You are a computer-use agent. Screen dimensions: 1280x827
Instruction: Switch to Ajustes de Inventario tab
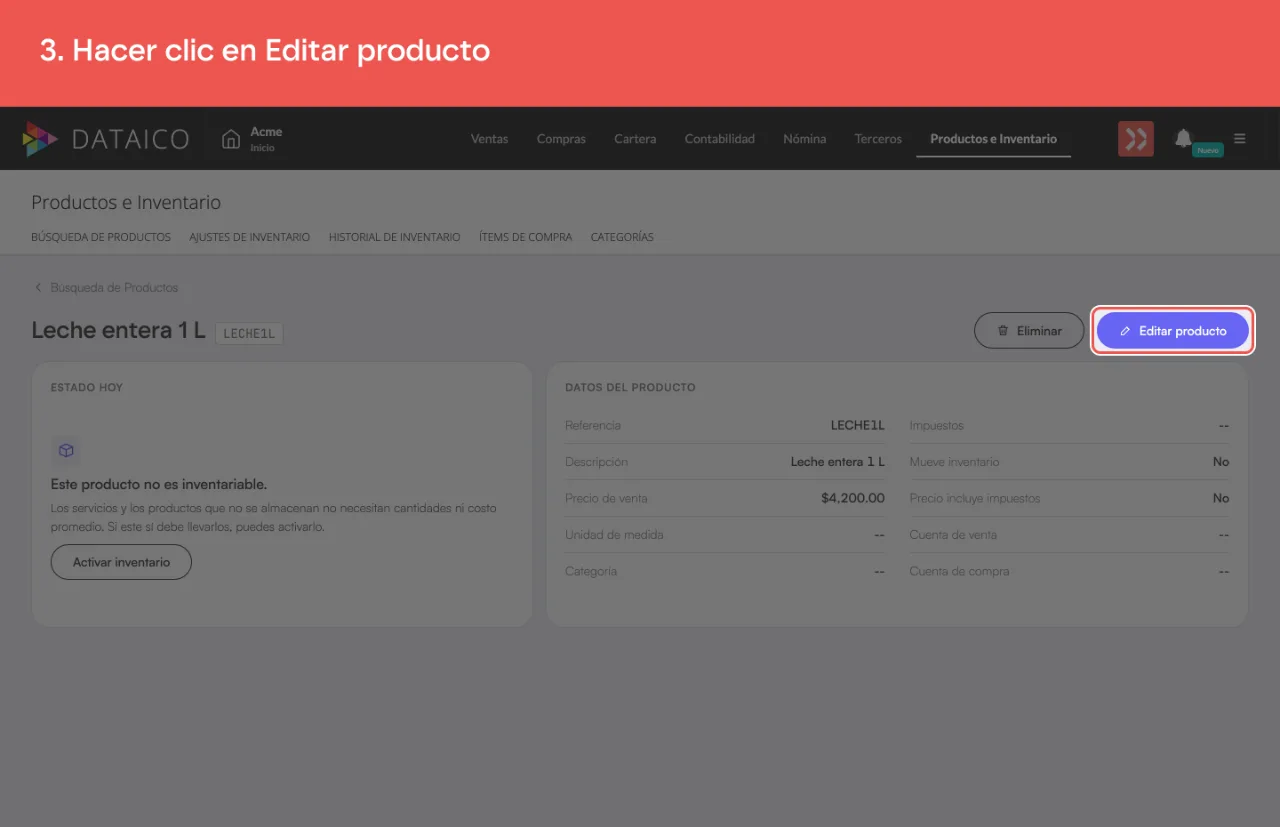coord(249,238)
